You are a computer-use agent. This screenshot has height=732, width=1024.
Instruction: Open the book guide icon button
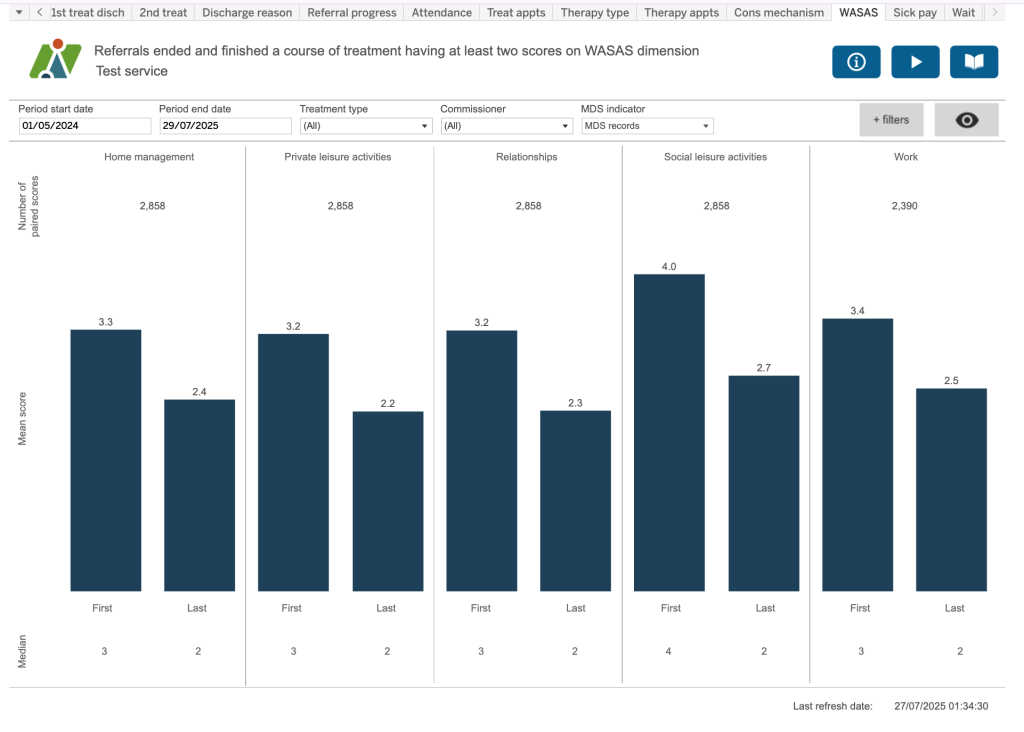pyautogui.click(x=973, y=62)
